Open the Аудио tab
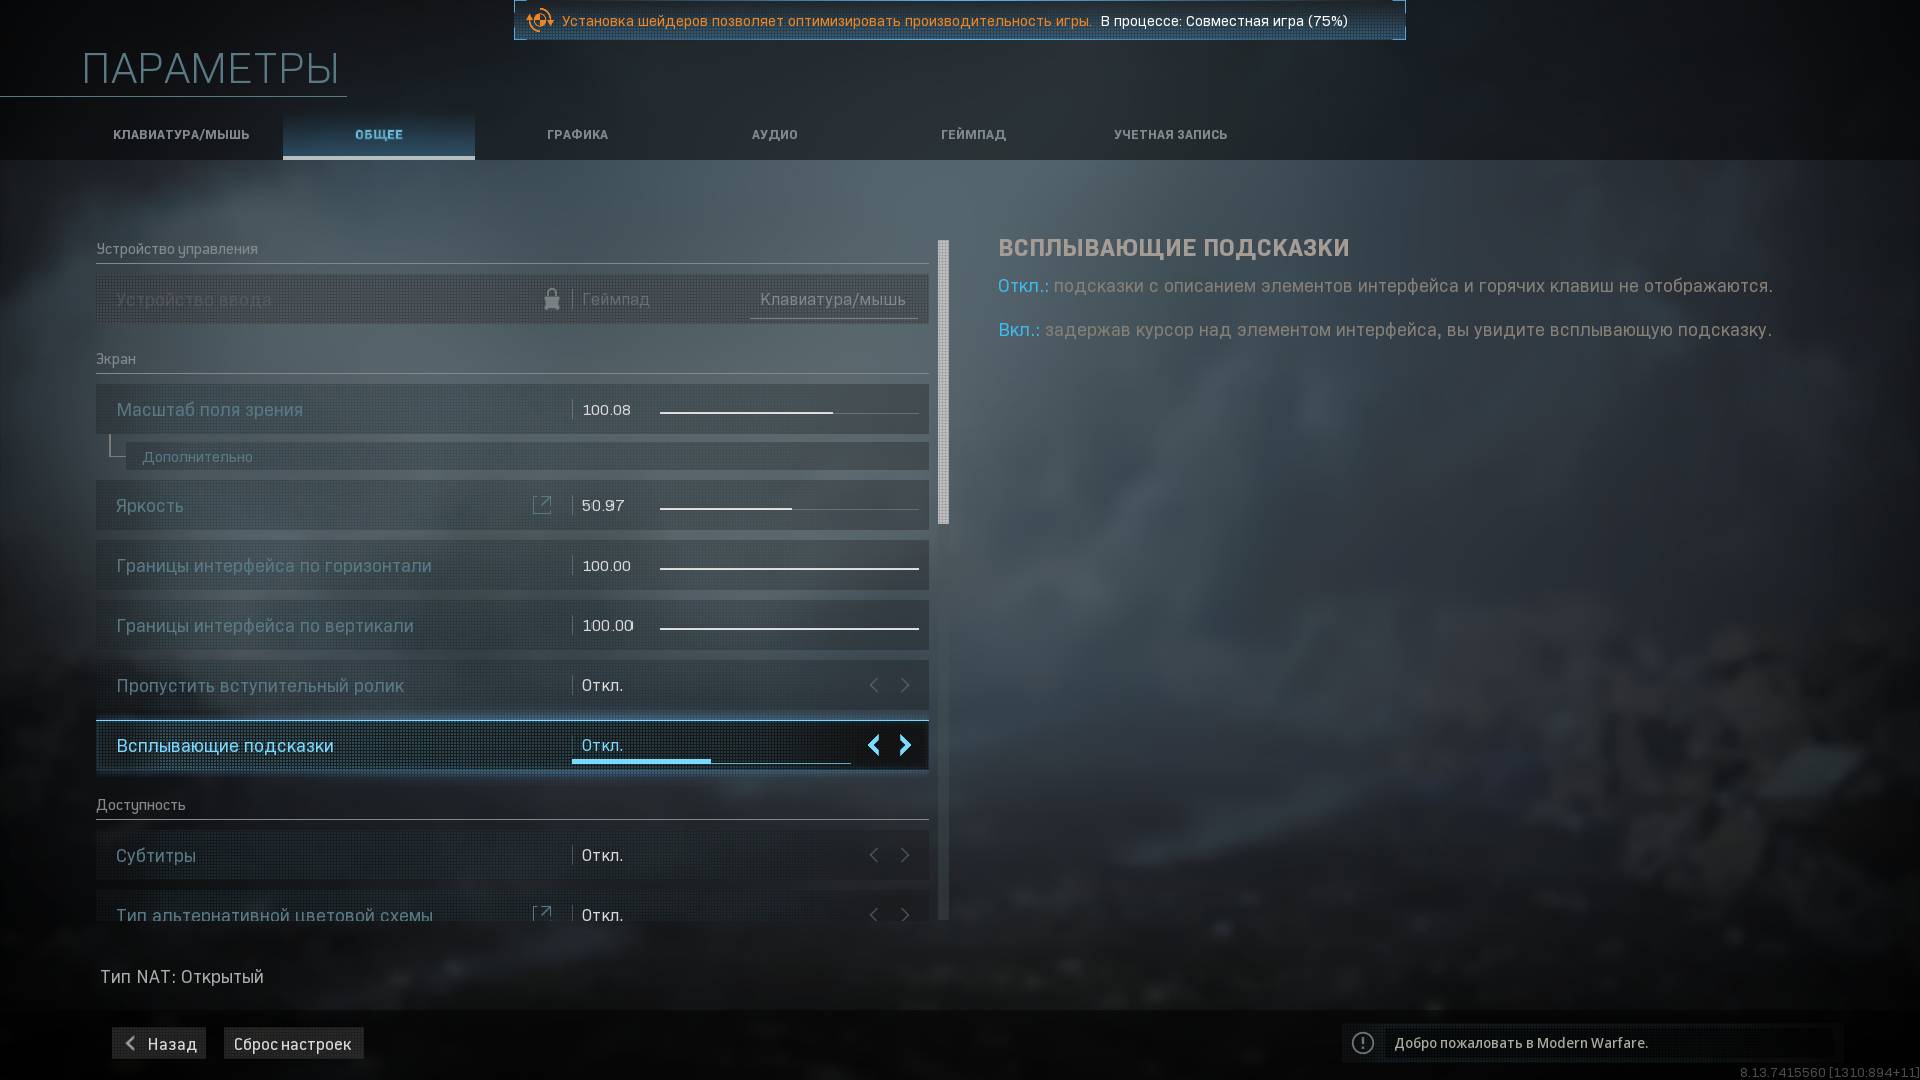Screen dimensions: 1920x1080 774,134
